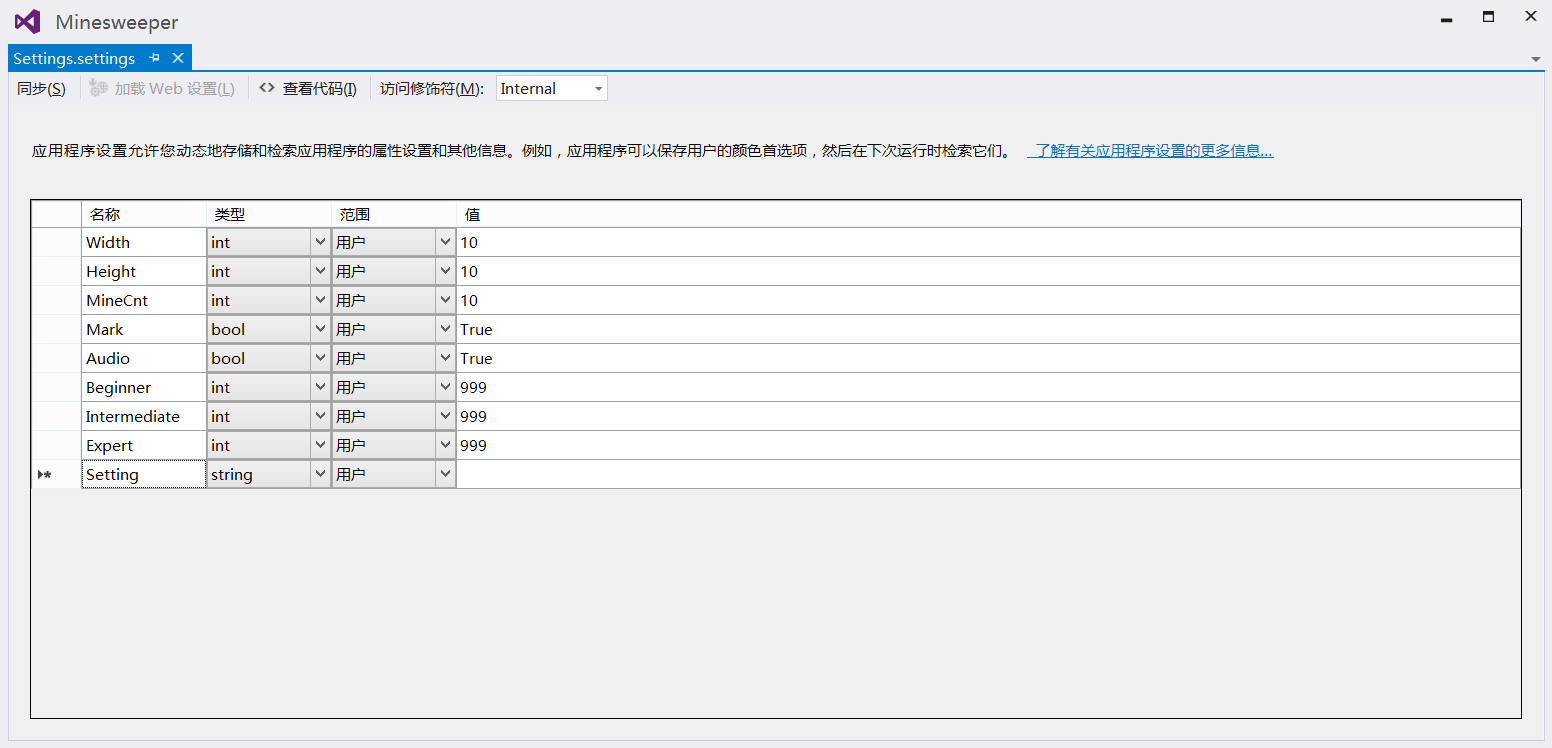Click the 值 column header
The image size is (1552, 748).
[988, 214]
